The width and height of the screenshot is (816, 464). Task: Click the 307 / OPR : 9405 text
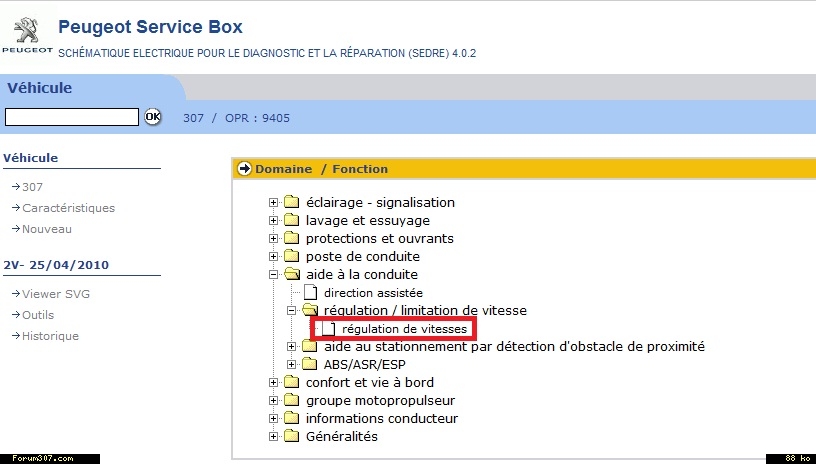(x=236, y=118)
